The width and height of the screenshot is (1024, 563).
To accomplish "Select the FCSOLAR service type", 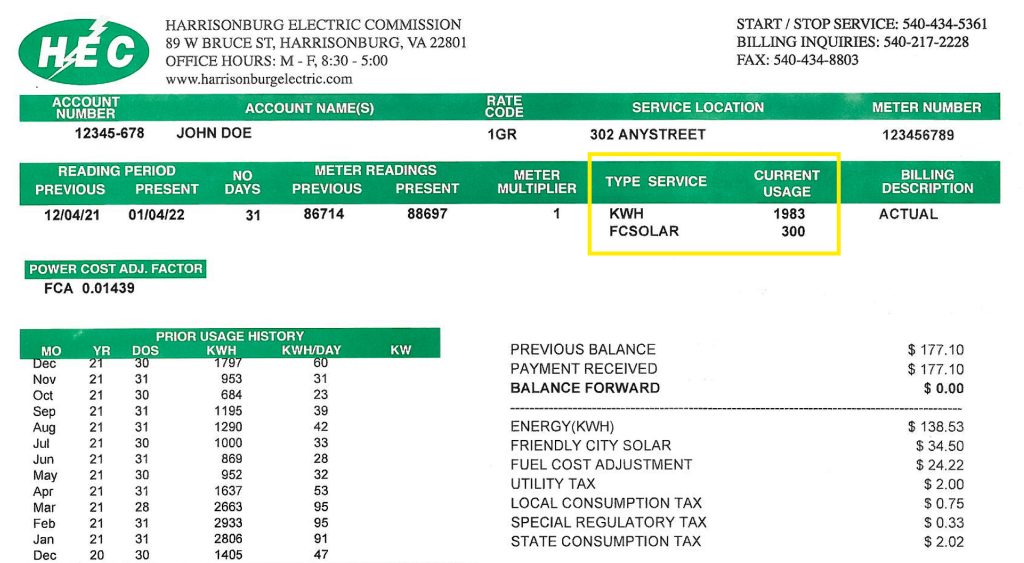I will [x=643, y=231].
